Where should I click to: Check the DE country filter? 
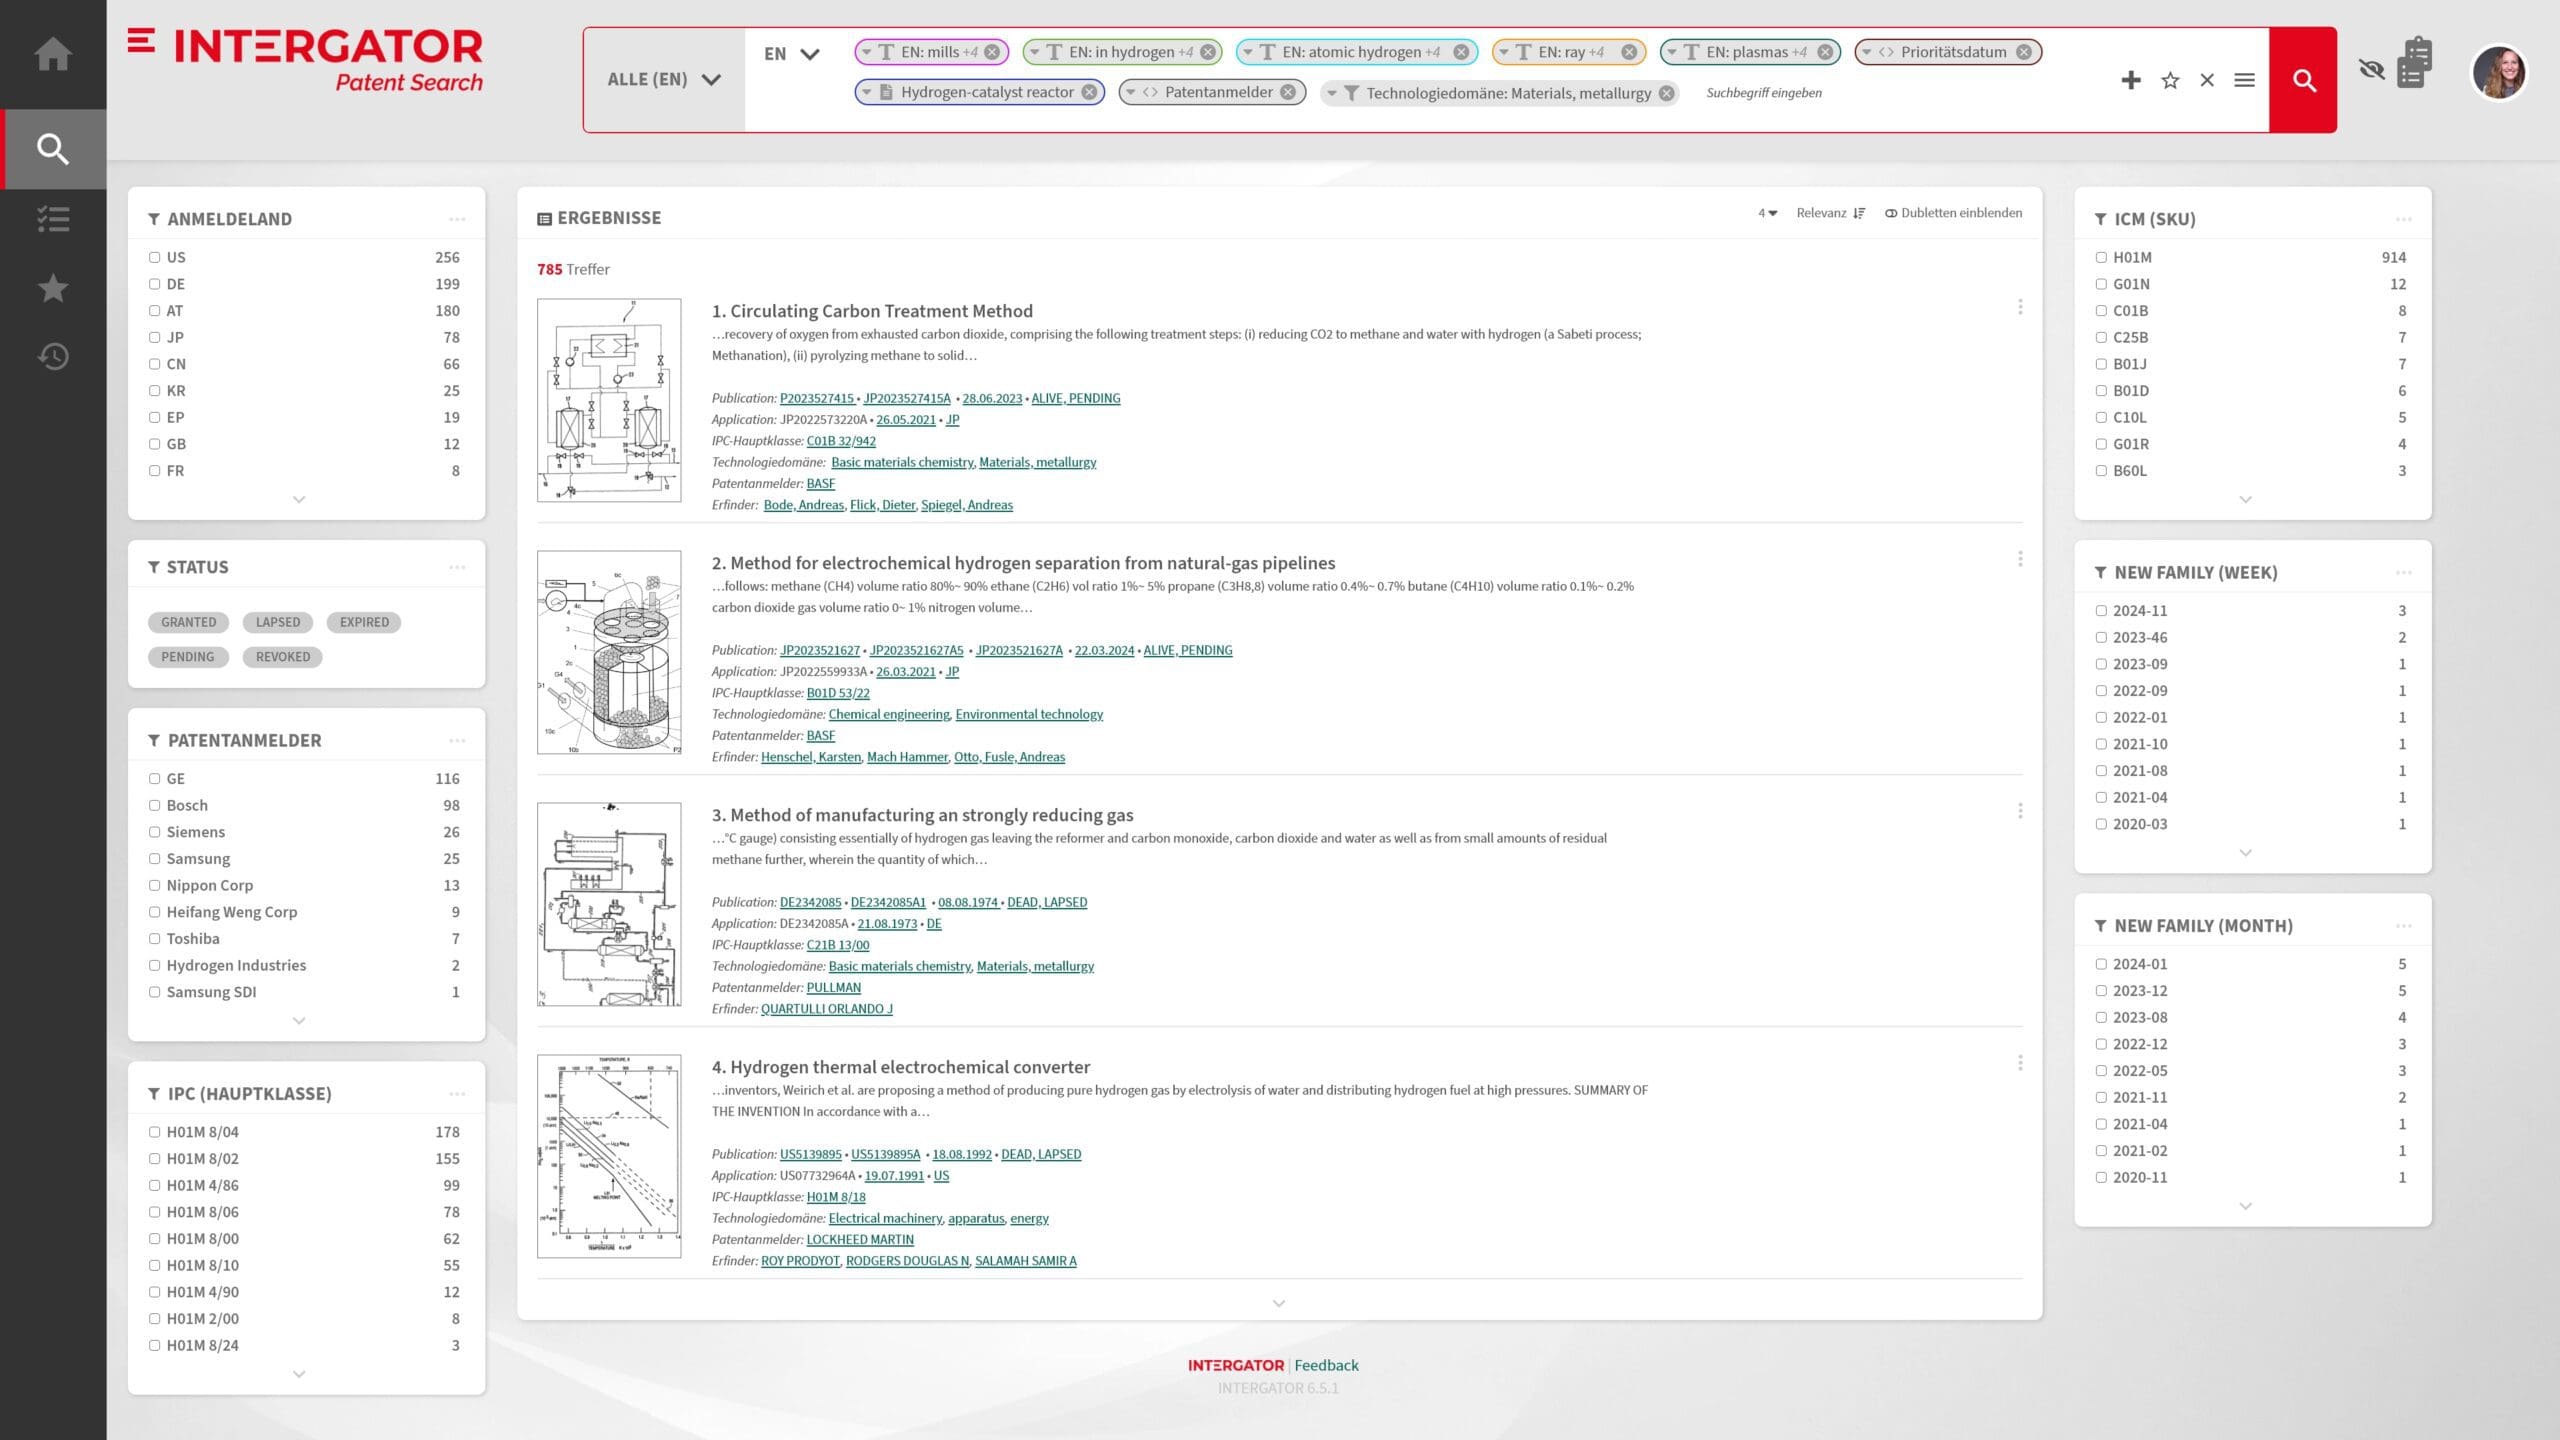(154, 284)
